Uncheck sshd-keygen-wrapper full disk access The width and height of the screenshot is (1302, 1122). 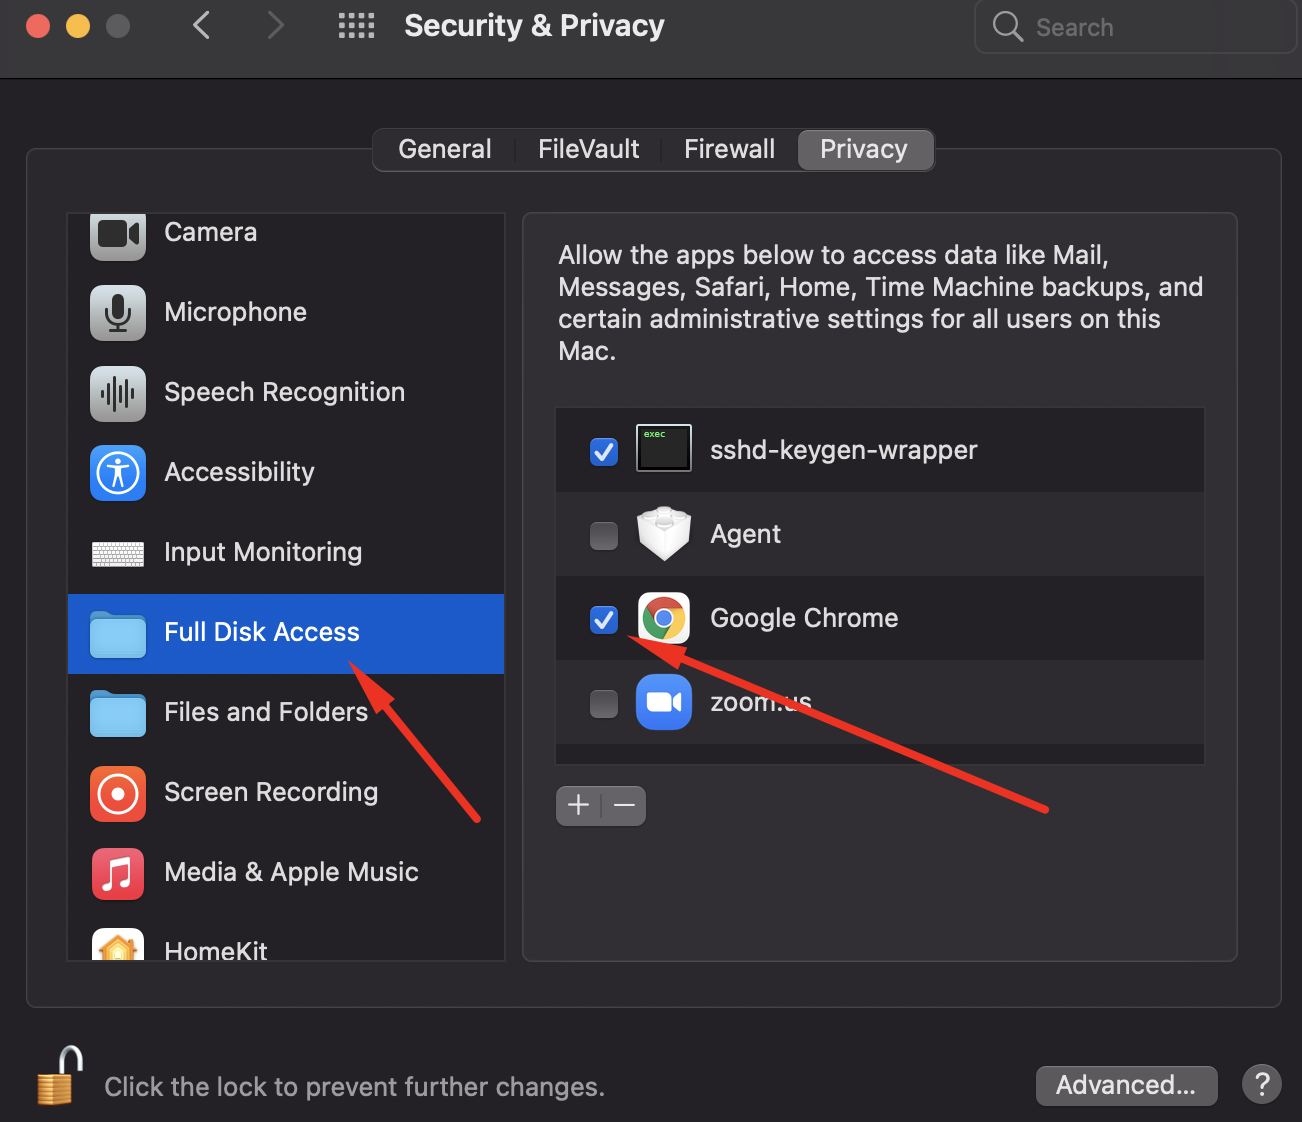(604, 451)
